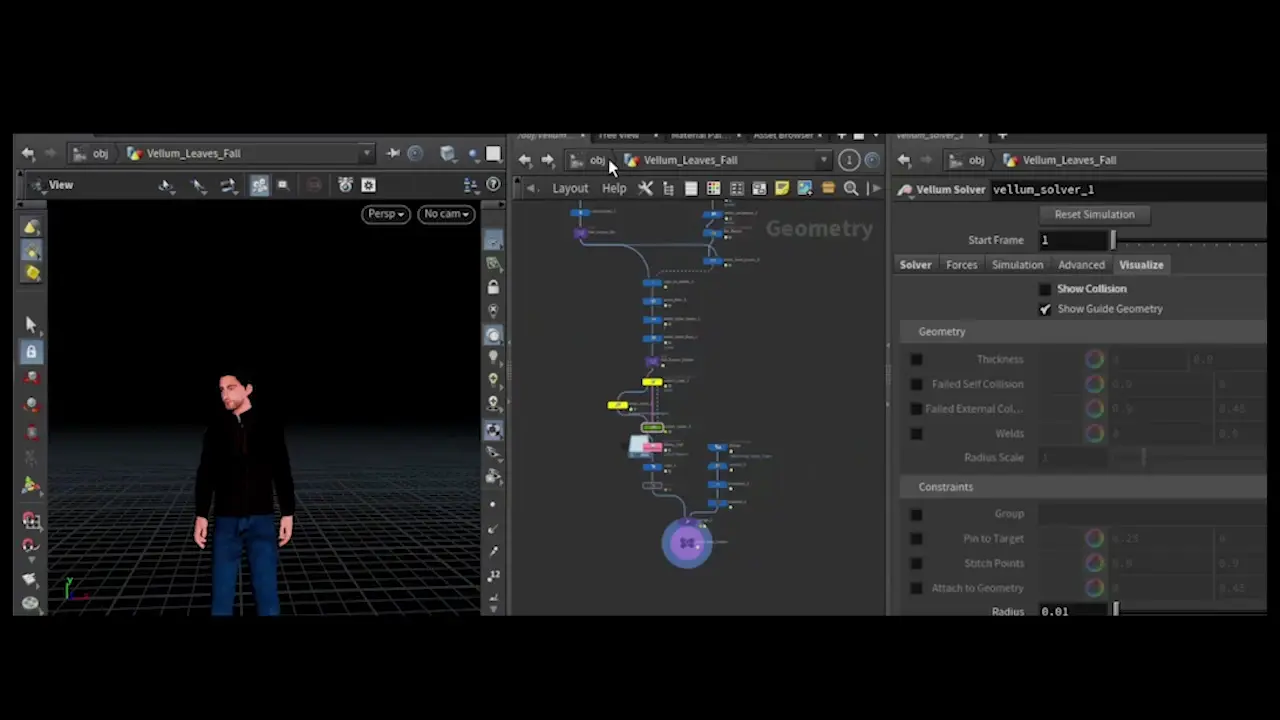Switch to the Forces tab

[961, 265]
